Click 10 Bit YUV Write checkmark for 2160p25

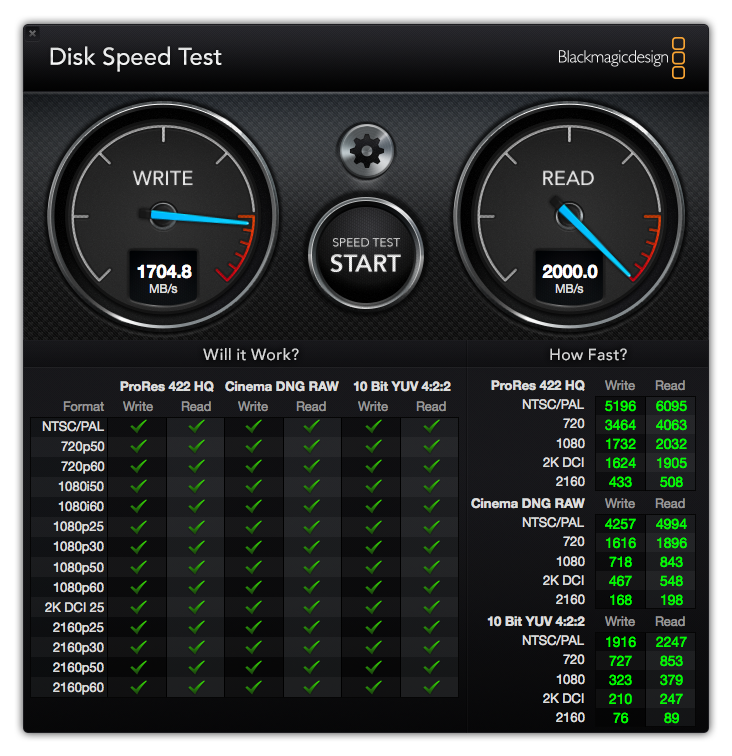click(374, 627)
